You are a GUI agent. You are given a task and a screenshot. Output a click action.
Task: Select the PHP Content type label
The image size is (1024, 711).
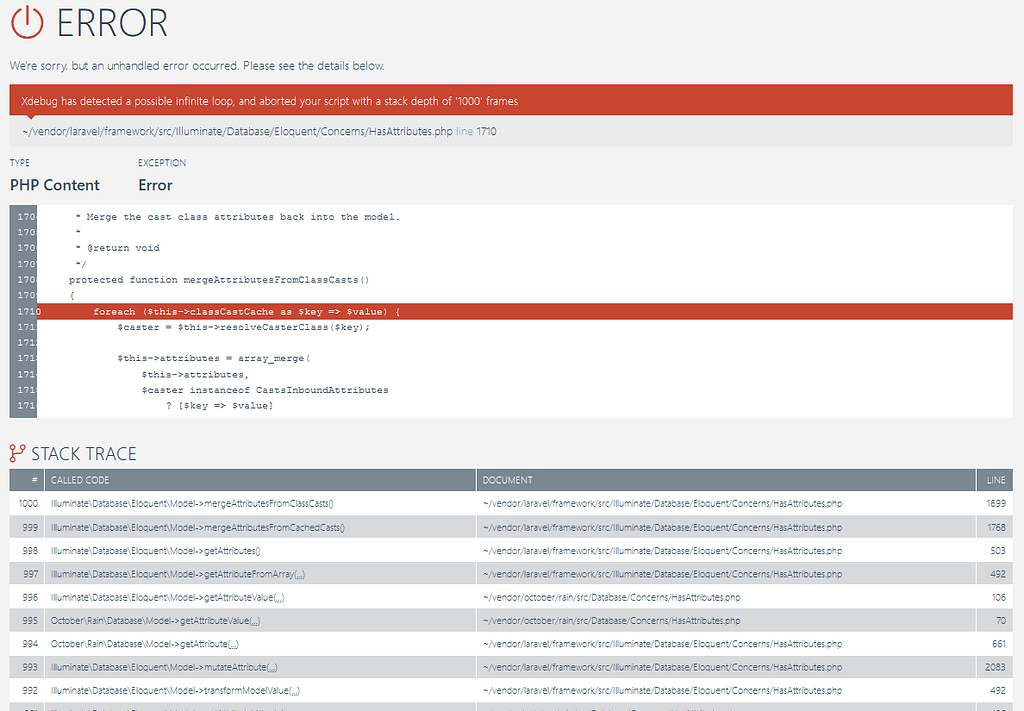click(x=54, y=184)
